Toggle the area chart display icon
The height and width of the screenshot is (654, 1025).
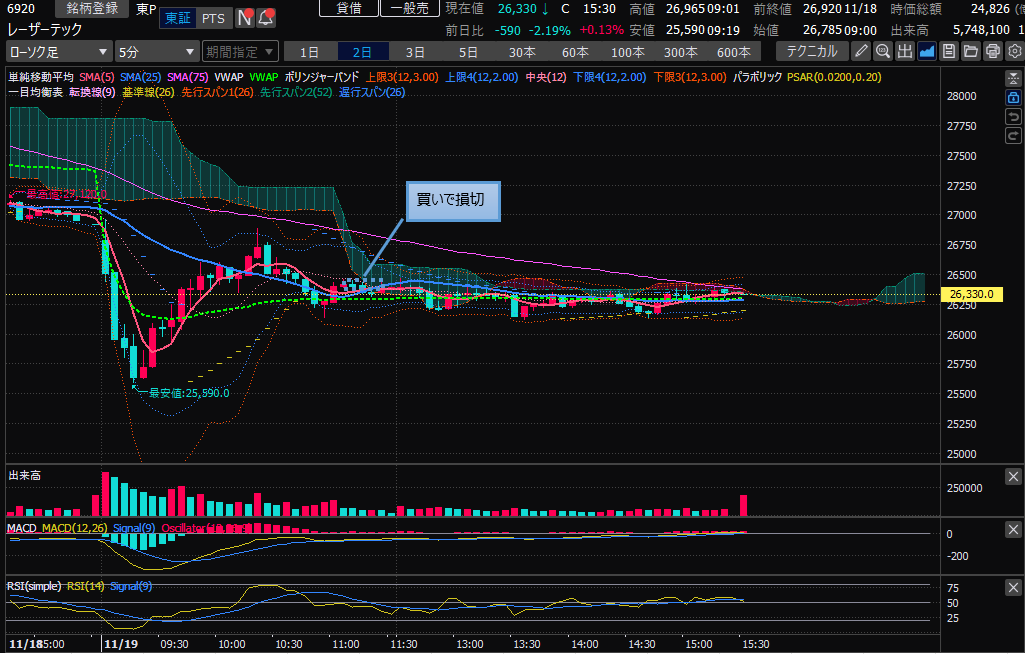[x=927, y=51]
